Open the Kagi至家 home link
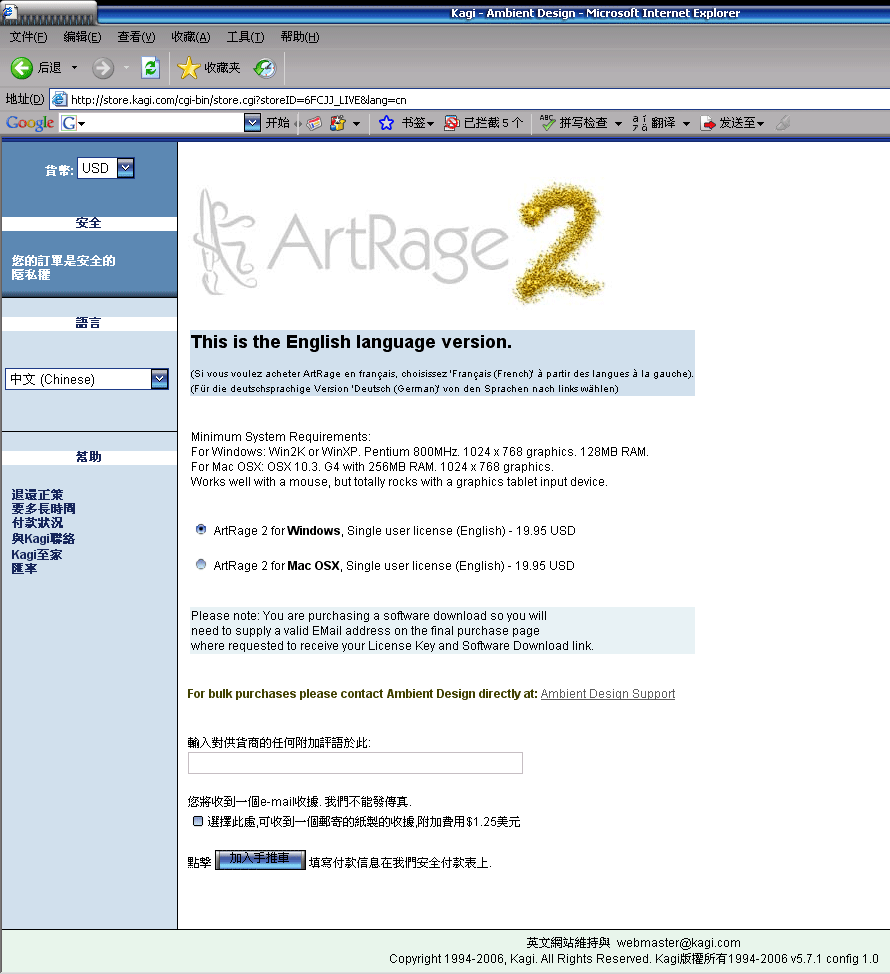This screenshot has width=890, height=974. point(37,554)
